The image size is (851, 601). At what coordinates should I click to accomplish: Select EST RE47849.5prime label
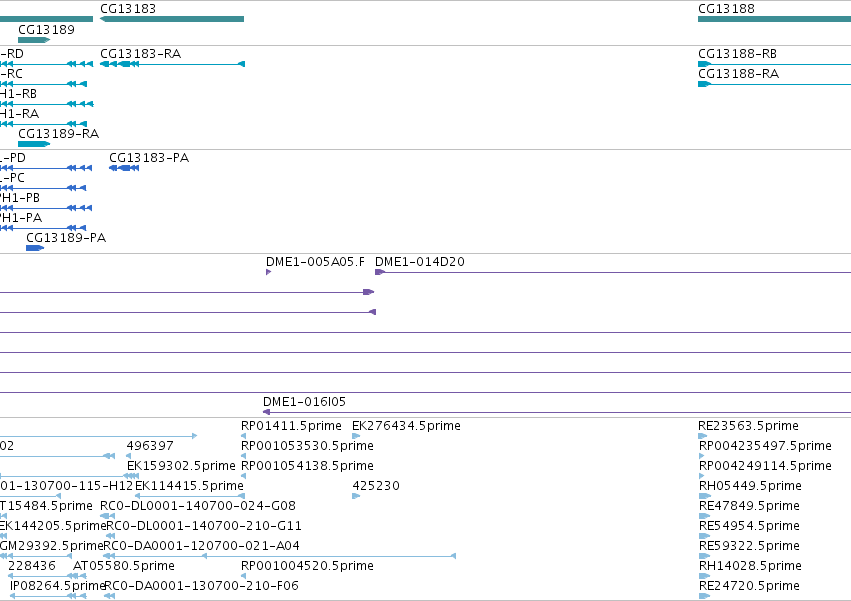749,506
